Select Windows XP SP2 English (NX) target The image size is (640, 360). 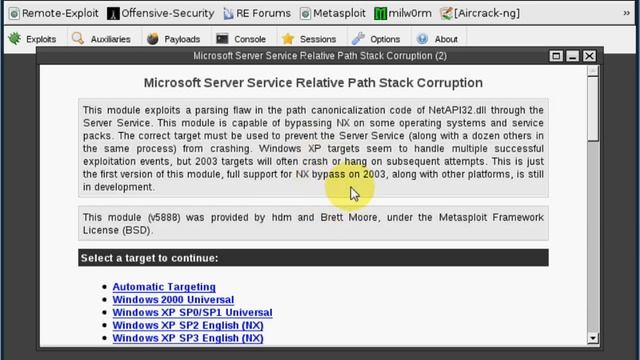188,325
